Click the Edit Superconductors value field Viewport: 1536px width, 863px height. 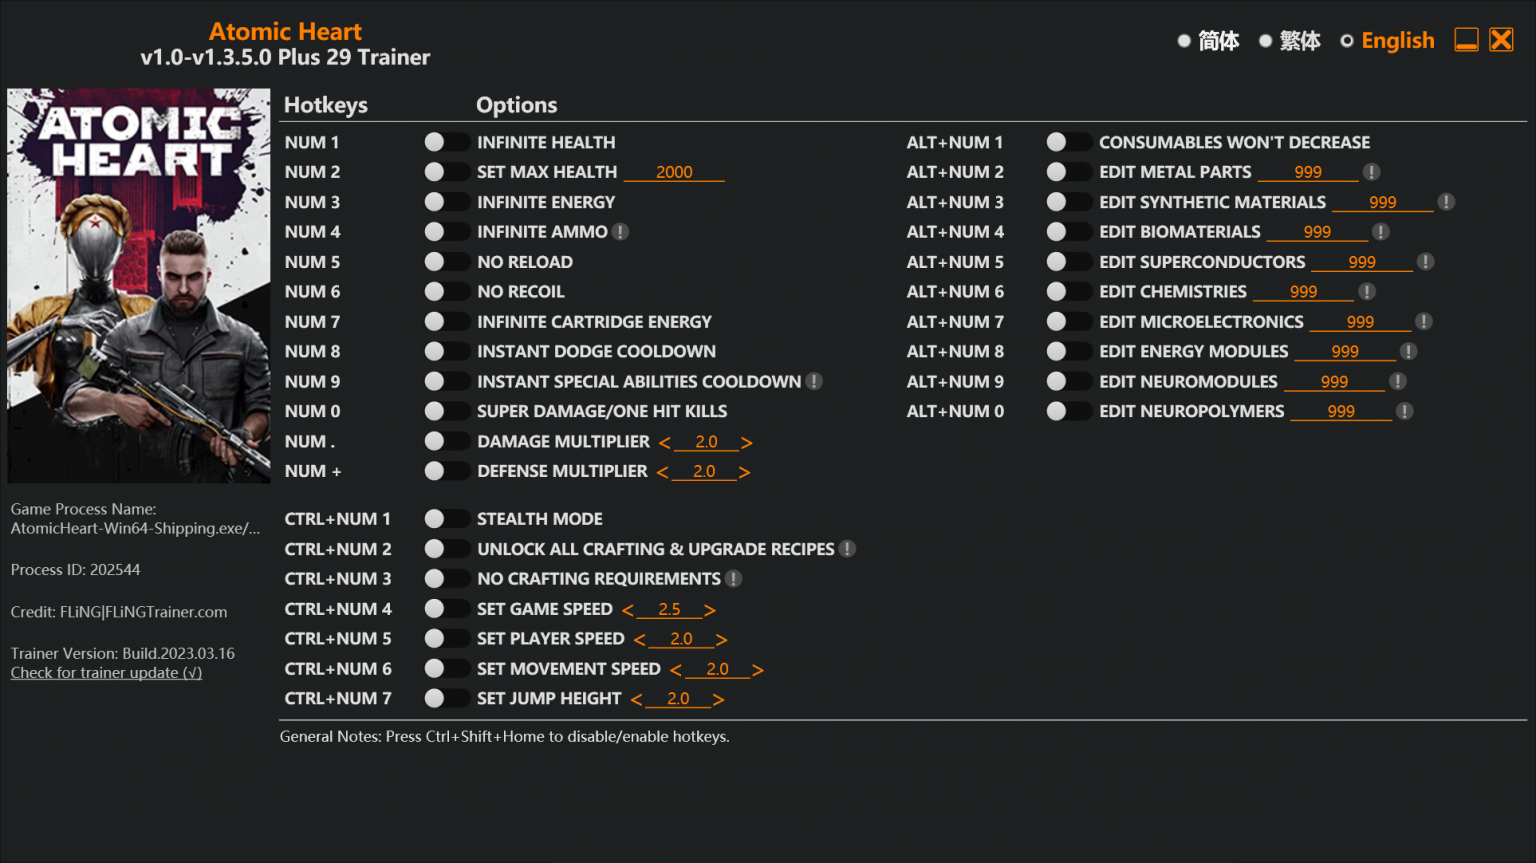pyautogui.click(x=1362, y=262)
